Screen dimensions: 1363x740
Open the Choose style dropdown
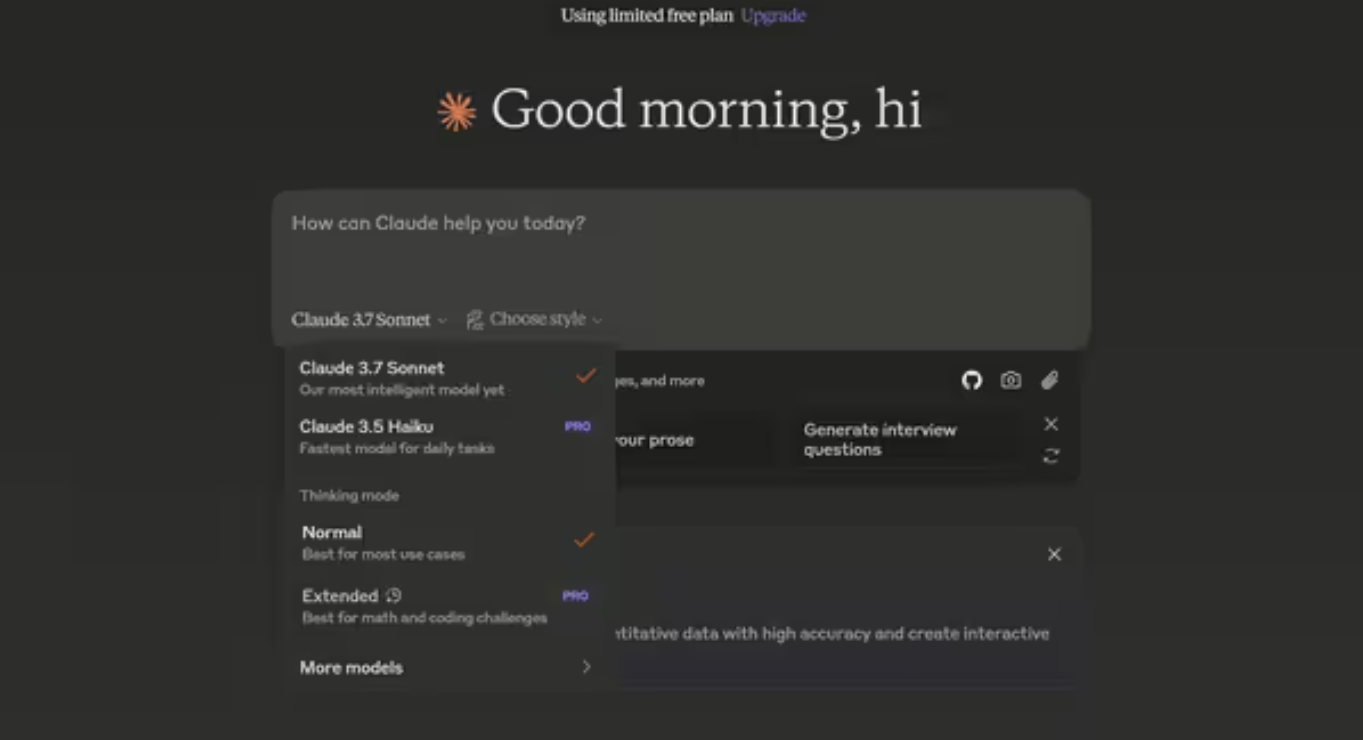click(544, 320)
